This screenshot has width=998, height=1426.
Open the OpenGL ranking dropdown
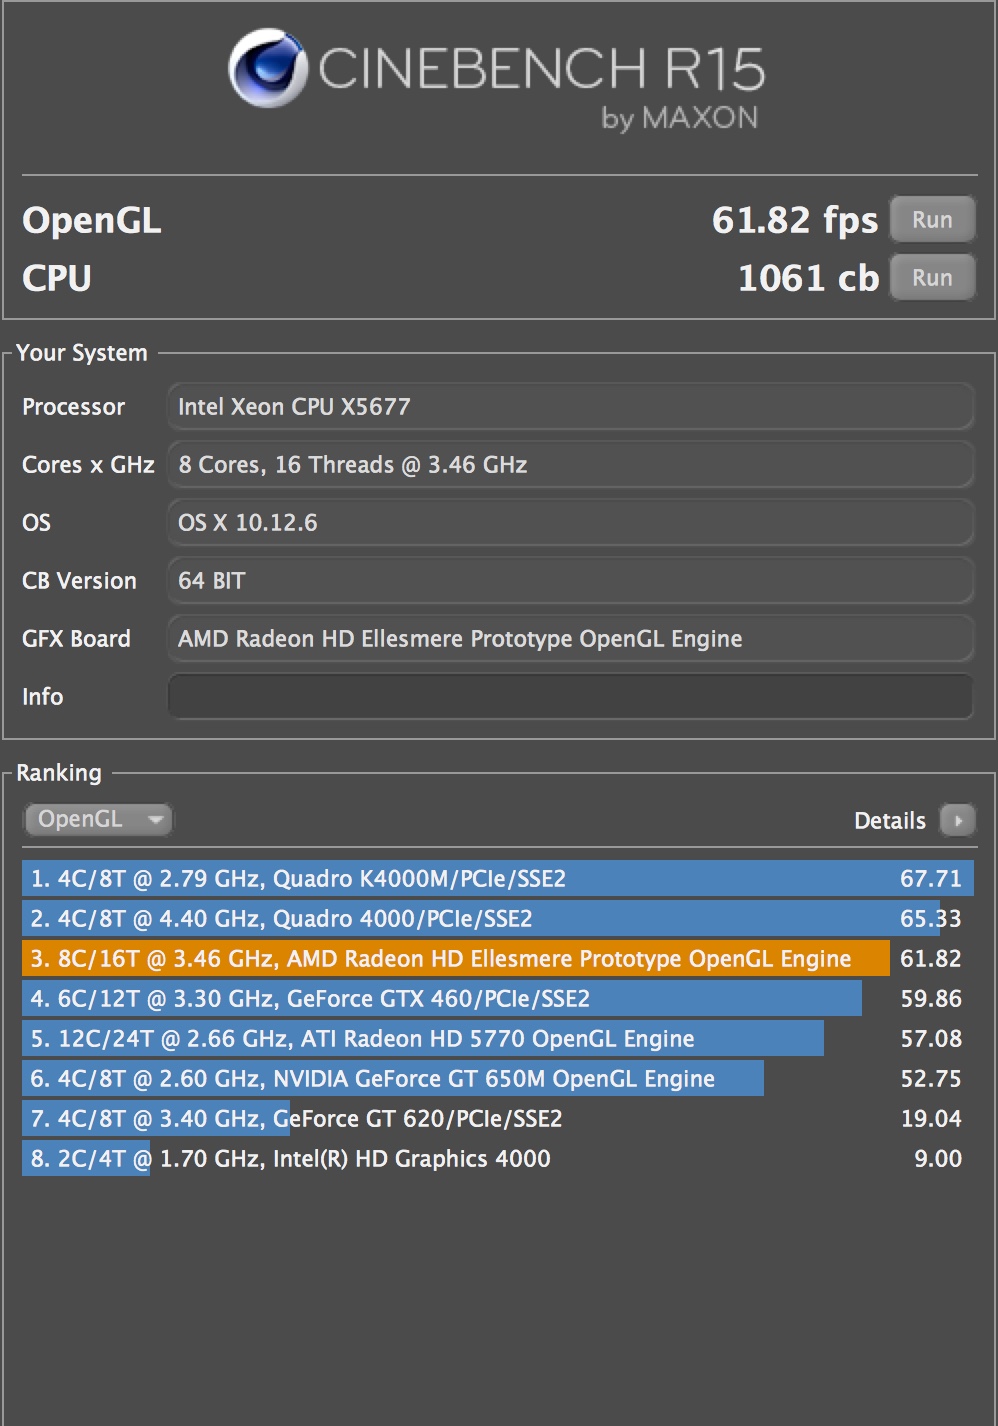point(98,819)
